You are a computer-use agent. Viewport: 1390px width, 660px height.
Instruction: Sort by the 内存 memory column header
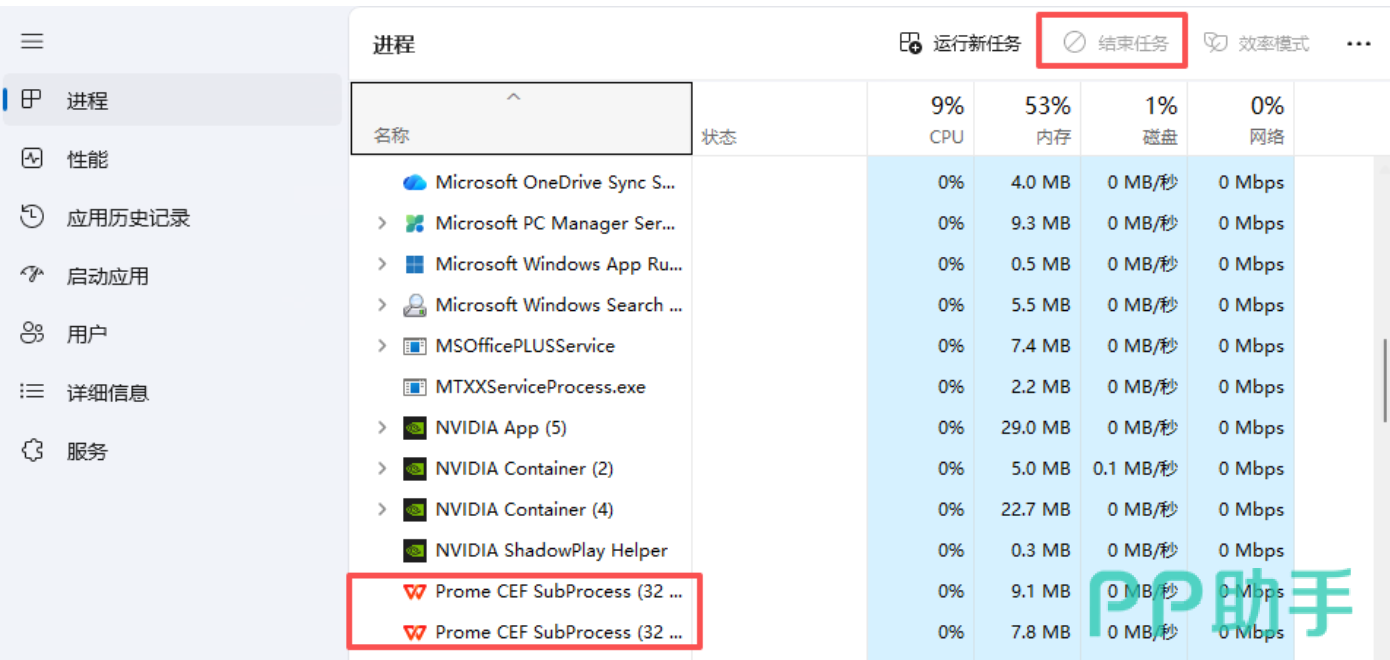[x=1027, y=118]
